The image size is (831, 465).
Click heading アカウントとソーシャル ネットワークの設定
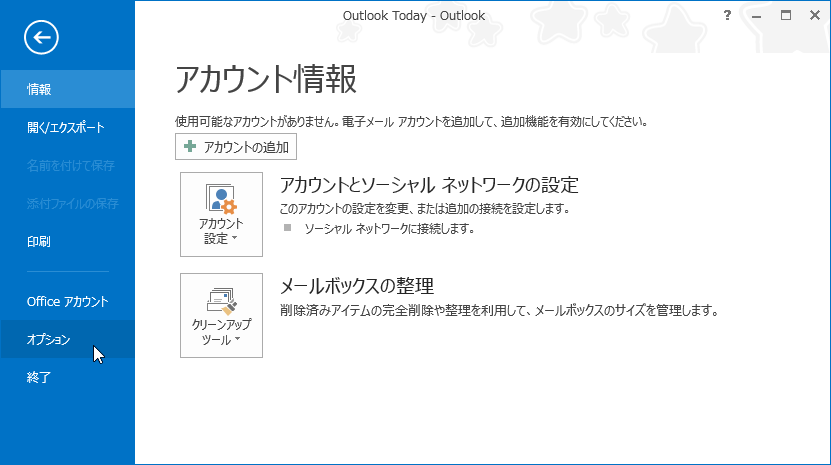(x=429, y=185)
